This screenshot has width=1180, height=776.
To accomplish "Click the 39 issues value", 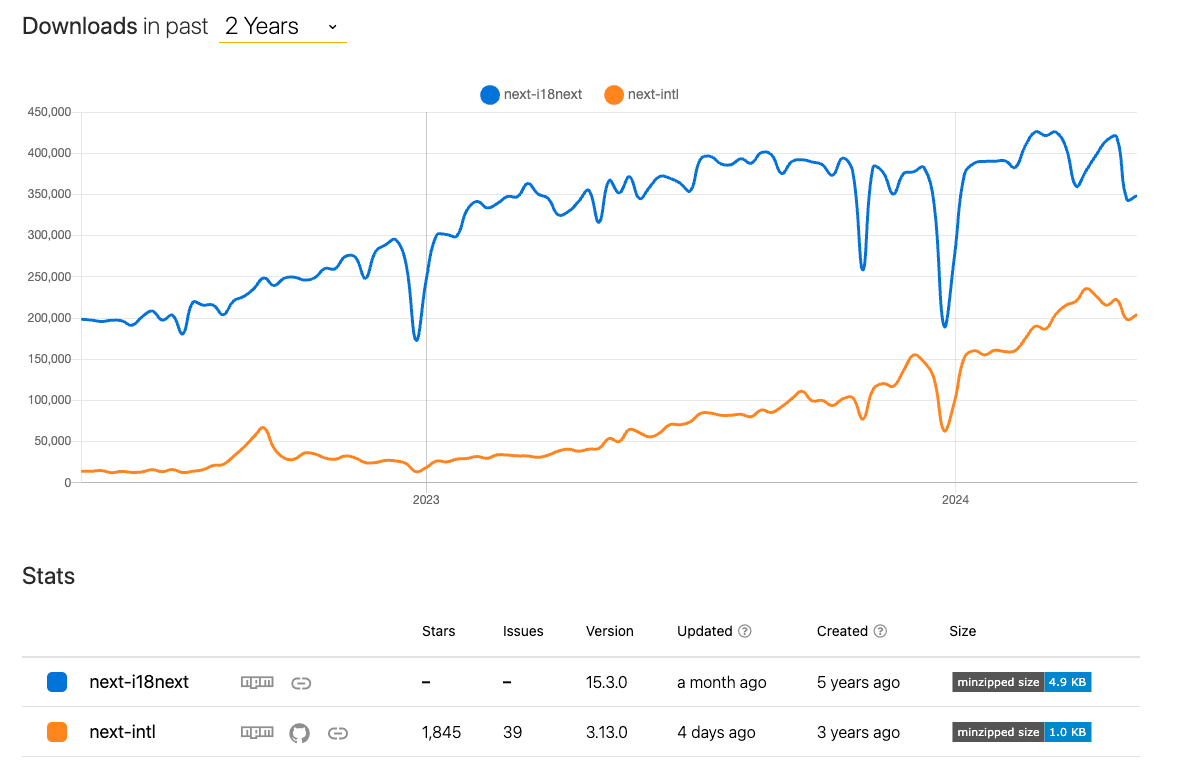I will pos(512,732).
